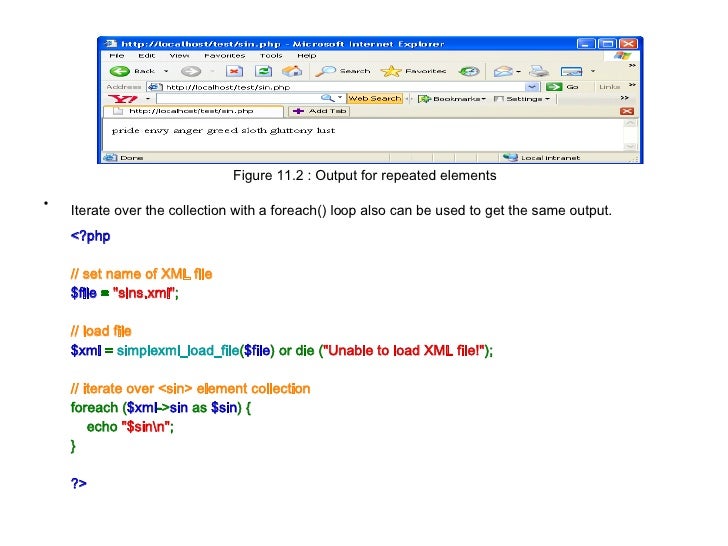This screenshot has width=728, height=546.
Task: Select the http://localhost/test/sin.php tab
Action: [x=193, y=111]
